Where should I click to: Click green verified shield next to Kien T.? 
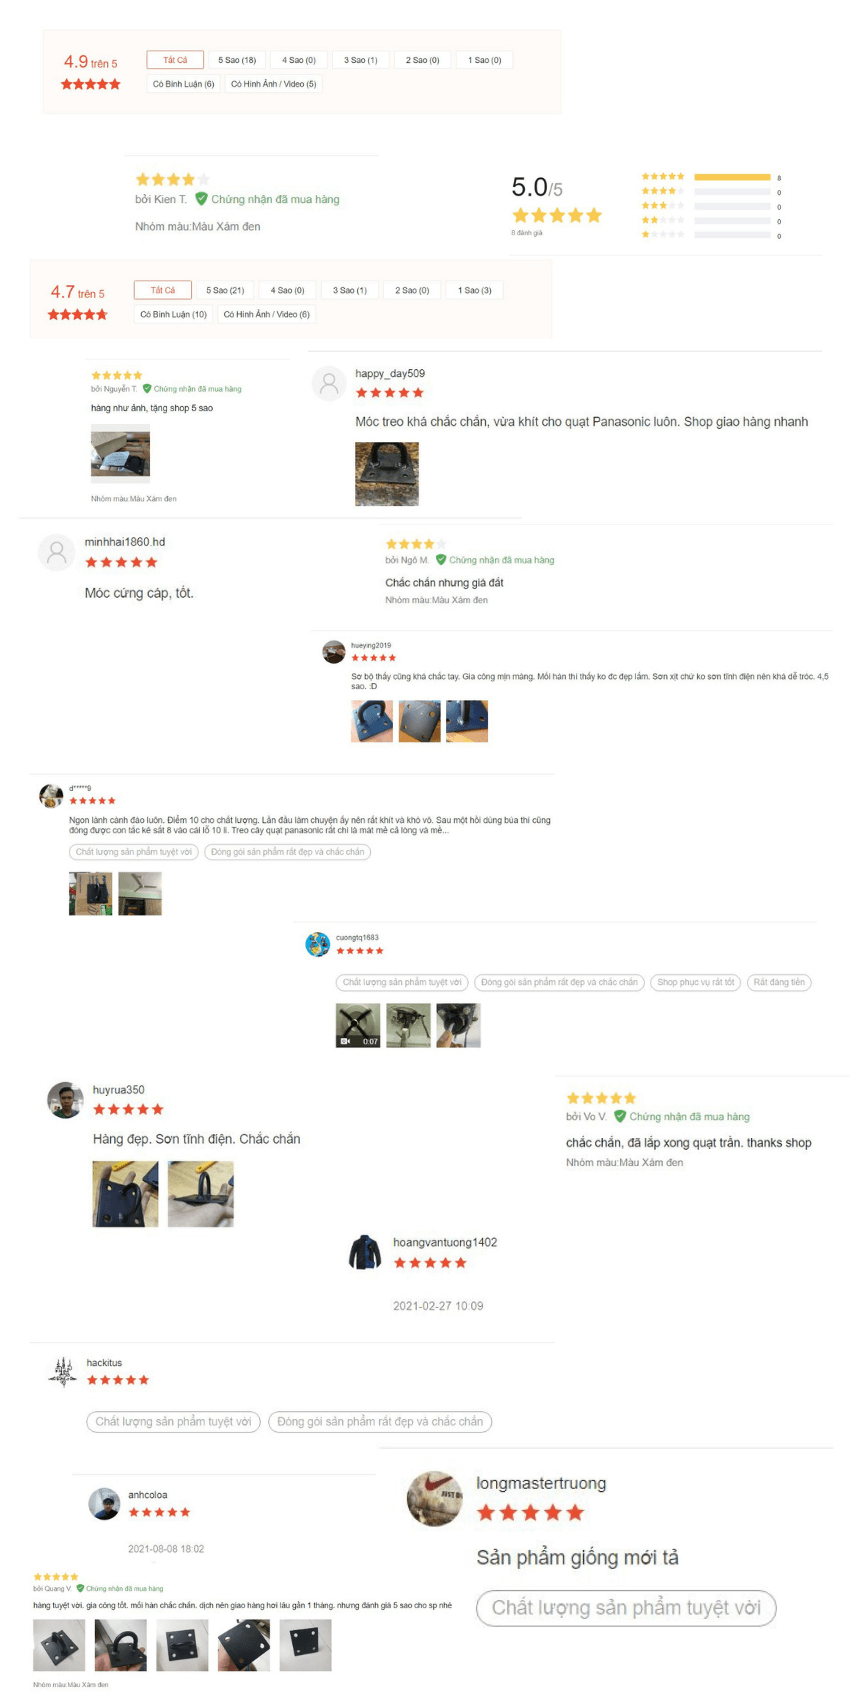pyautogui.click(x=201, y=199)
